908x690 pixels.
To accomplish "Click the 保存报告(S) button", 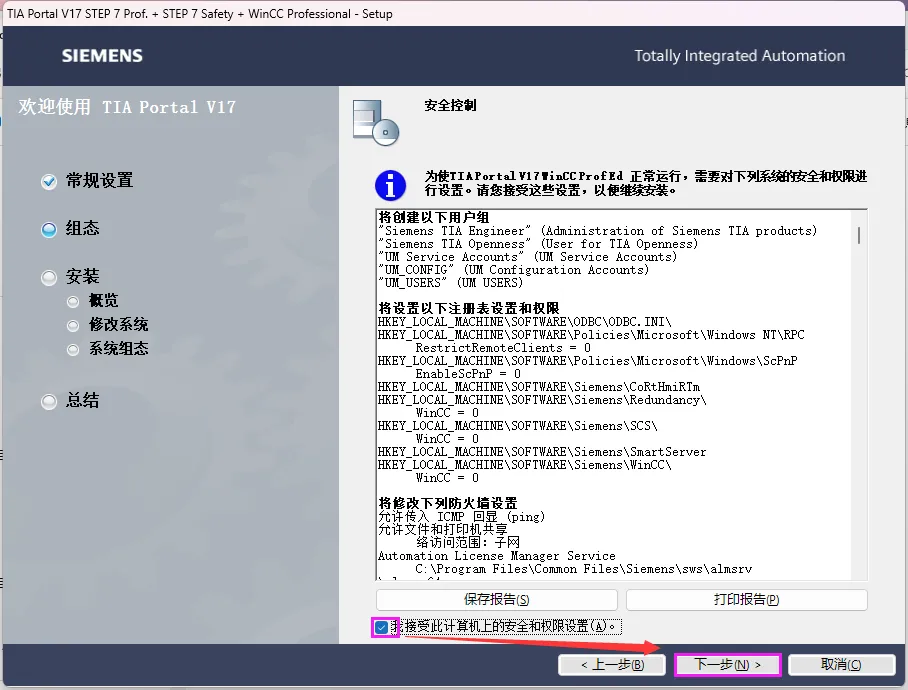I will [496, 600].
